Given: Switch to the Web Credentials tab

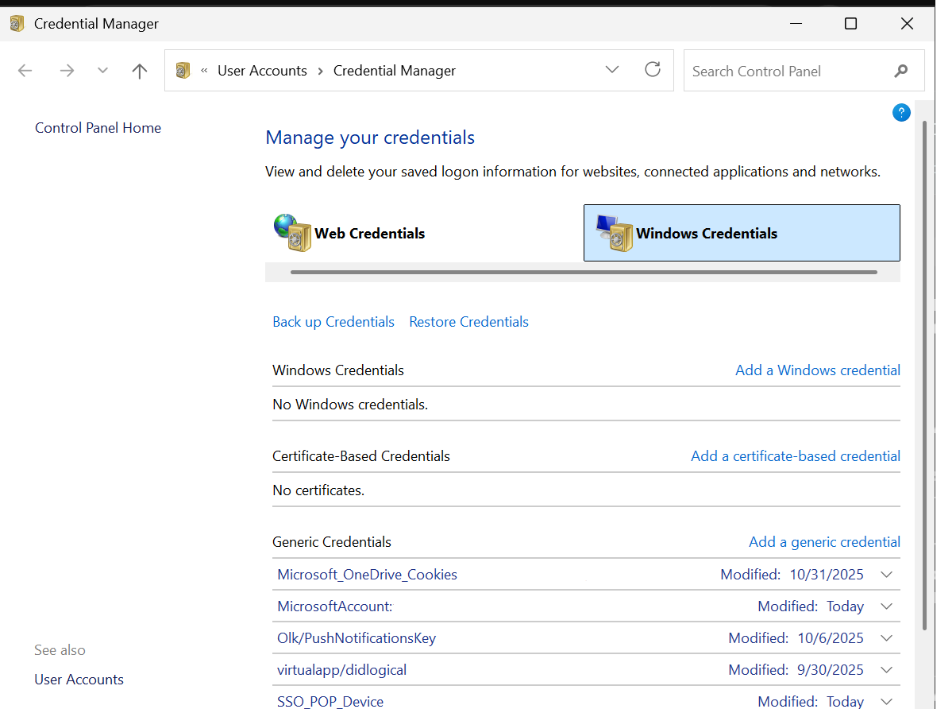Looking at the screenshot, I should click(x=369, y=233).
